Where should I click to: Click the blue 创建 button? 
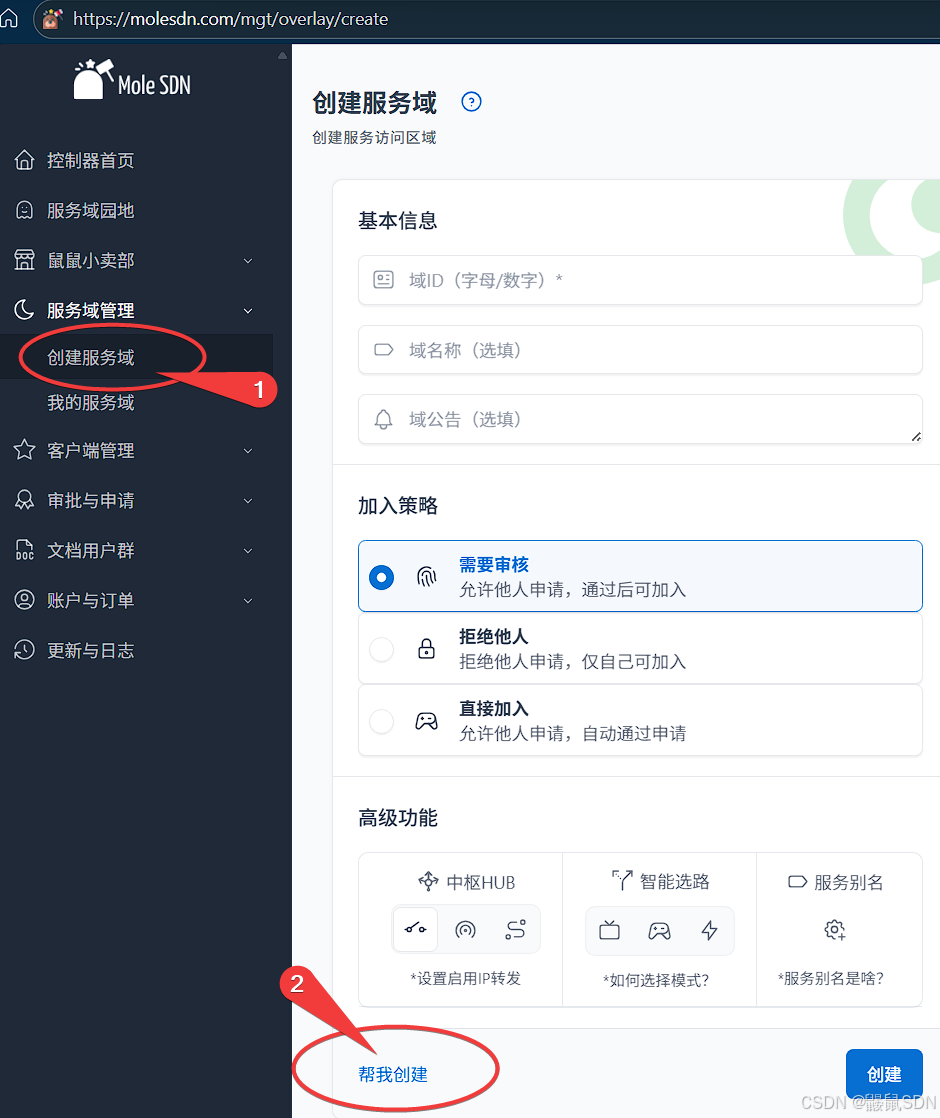click(x=884, y=1074)
